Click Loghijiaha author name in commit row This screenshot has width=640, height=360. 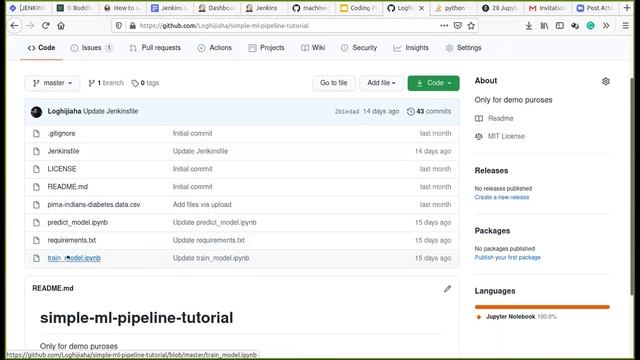pyautogui.click(x=64, y=111)
